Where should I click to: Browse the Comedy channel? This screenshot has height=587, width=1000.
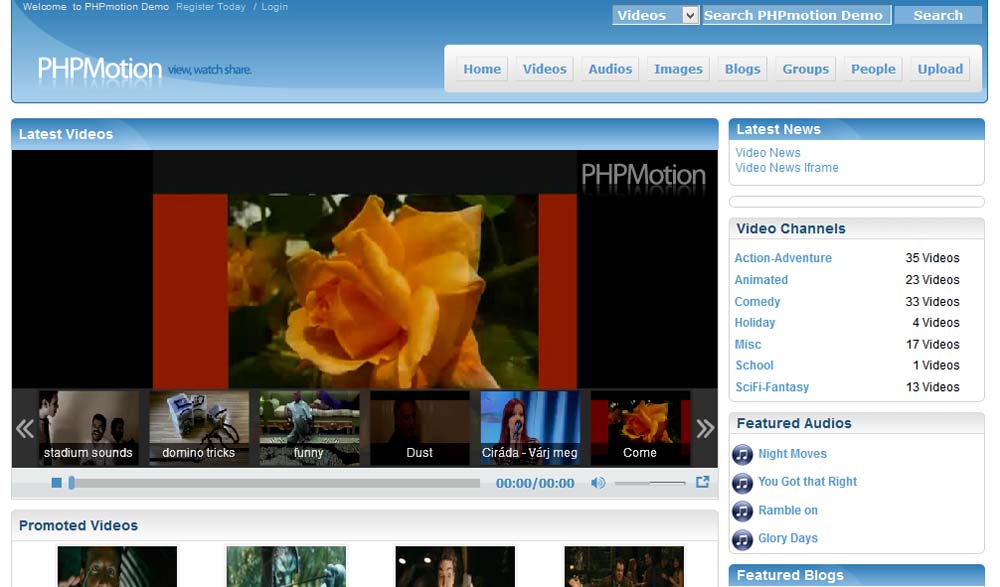tap(757, 301)
